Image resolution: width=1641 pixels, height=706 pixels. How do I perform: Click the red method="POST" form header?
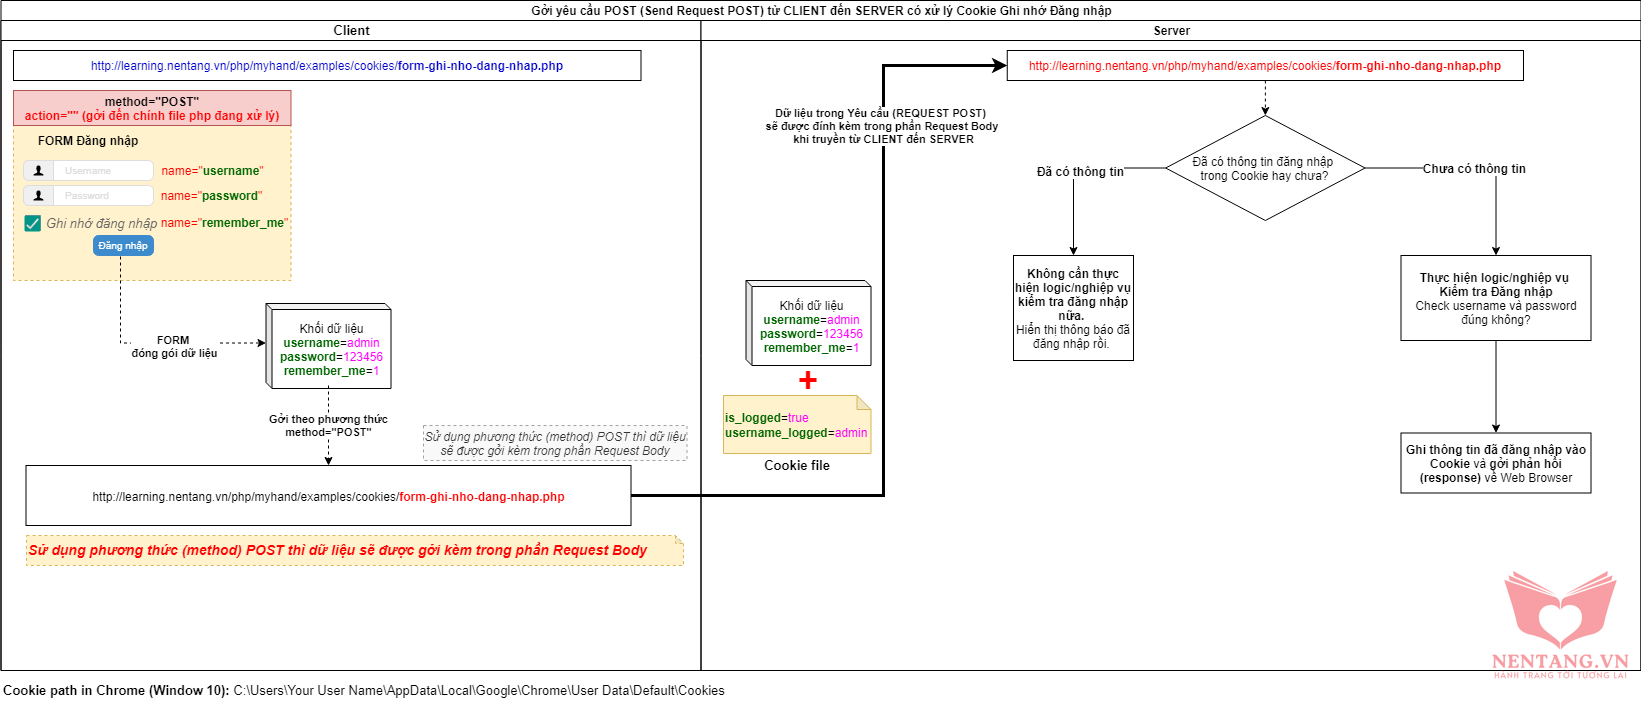(152, 108)
